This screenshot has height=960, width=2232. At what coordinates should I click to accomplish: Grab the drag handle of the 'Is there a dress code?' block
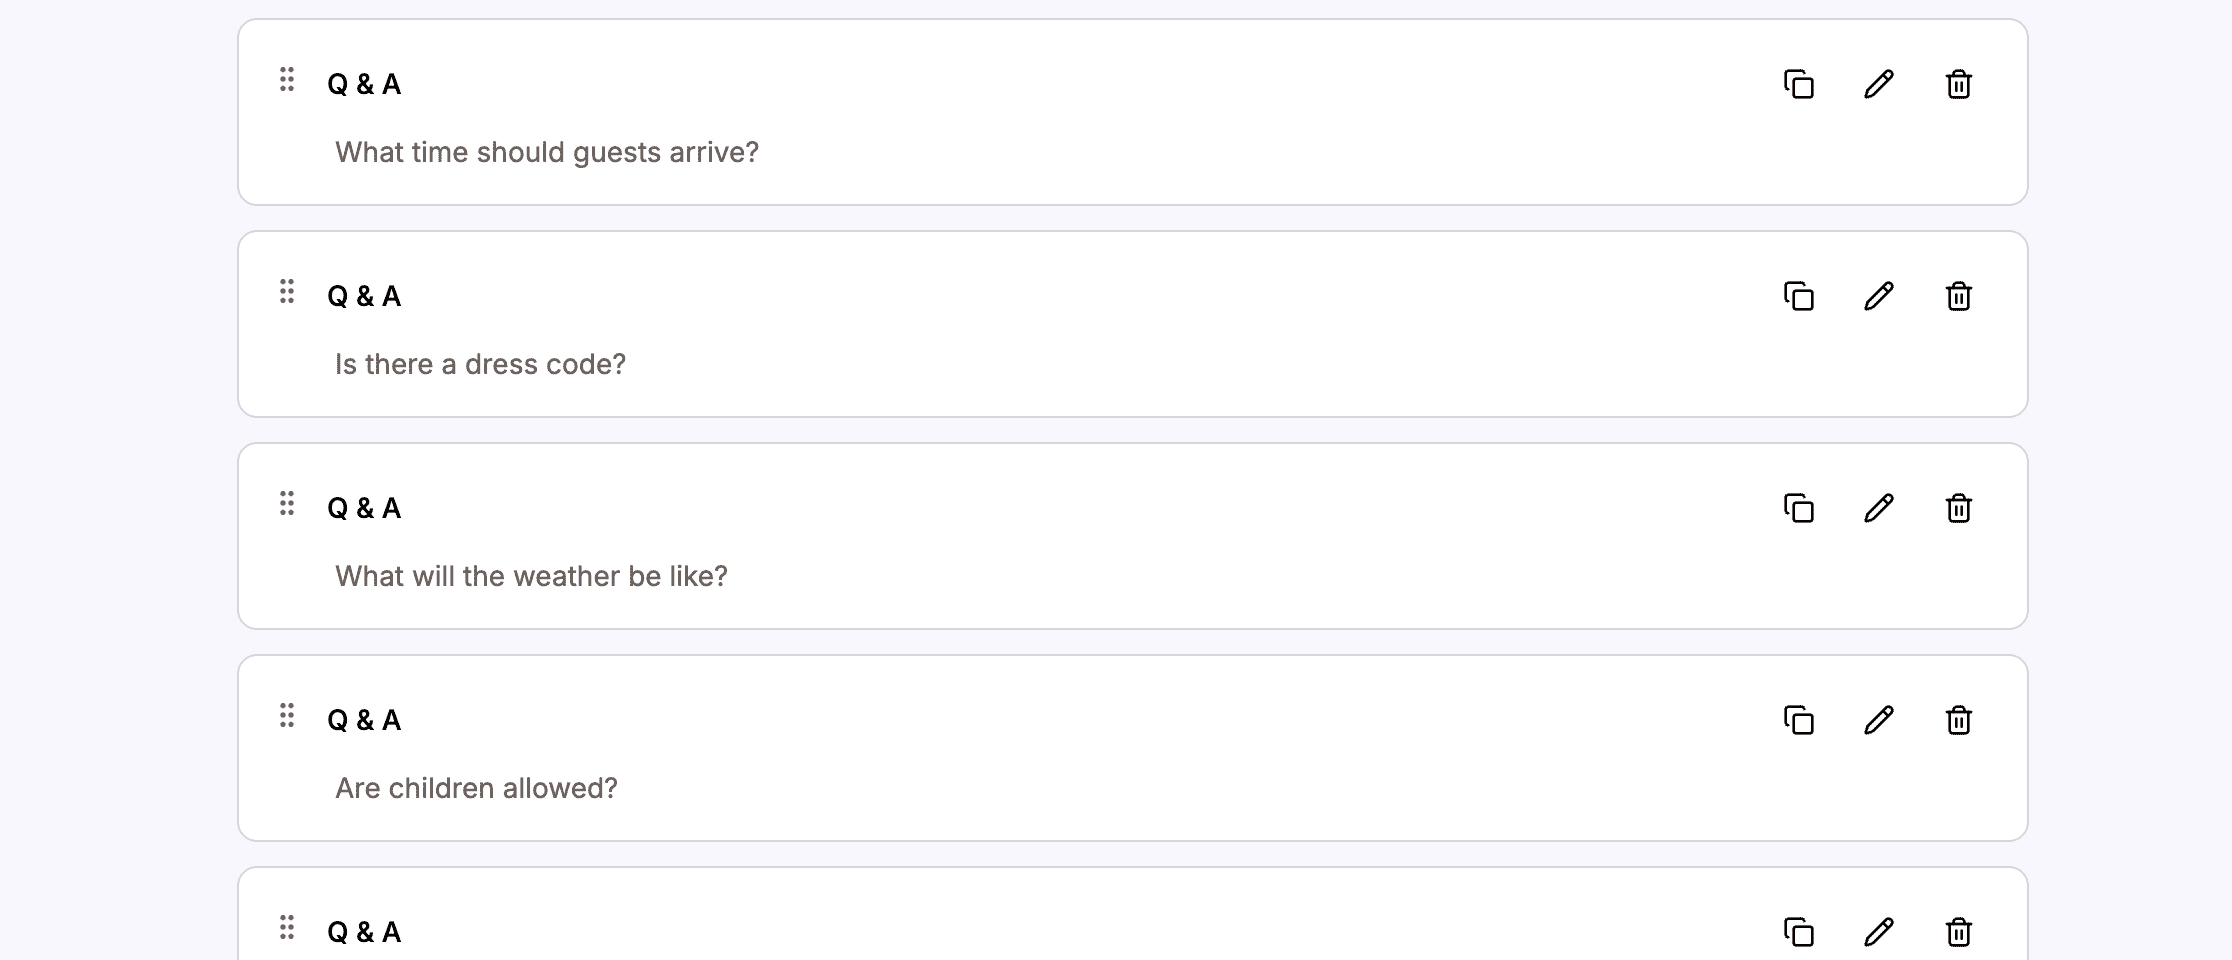click(x=287, y=292)
